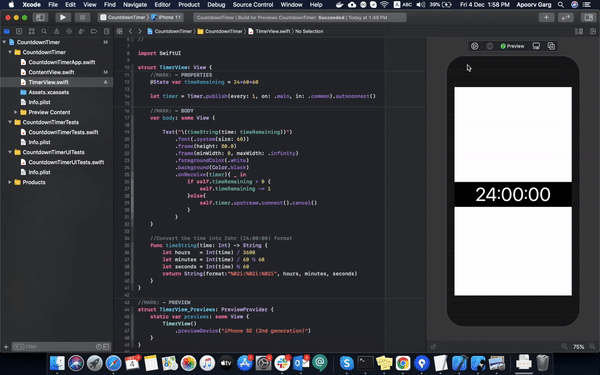Viewport: 600px width, 375px height.
Task: Open Finder from the Dock
Action: (57, 363)
